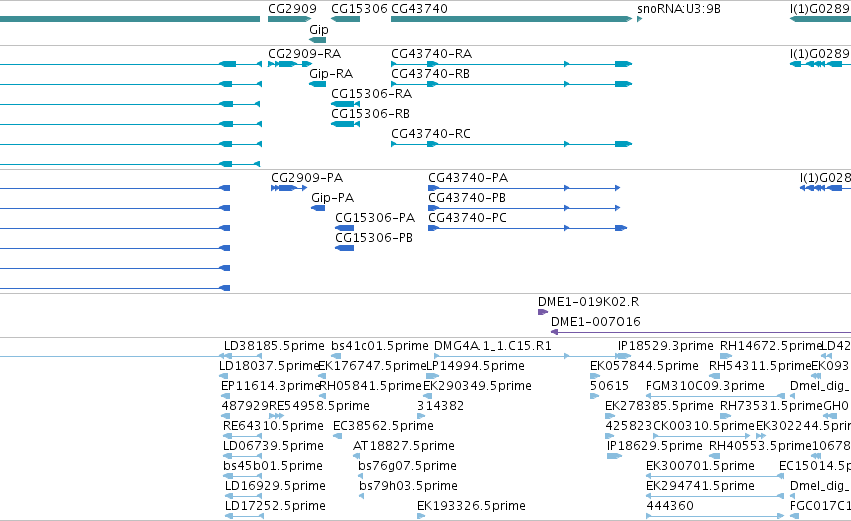Select EST EK290349.5prime
This screenshot has height=521, width=851.
coord(477,386)
